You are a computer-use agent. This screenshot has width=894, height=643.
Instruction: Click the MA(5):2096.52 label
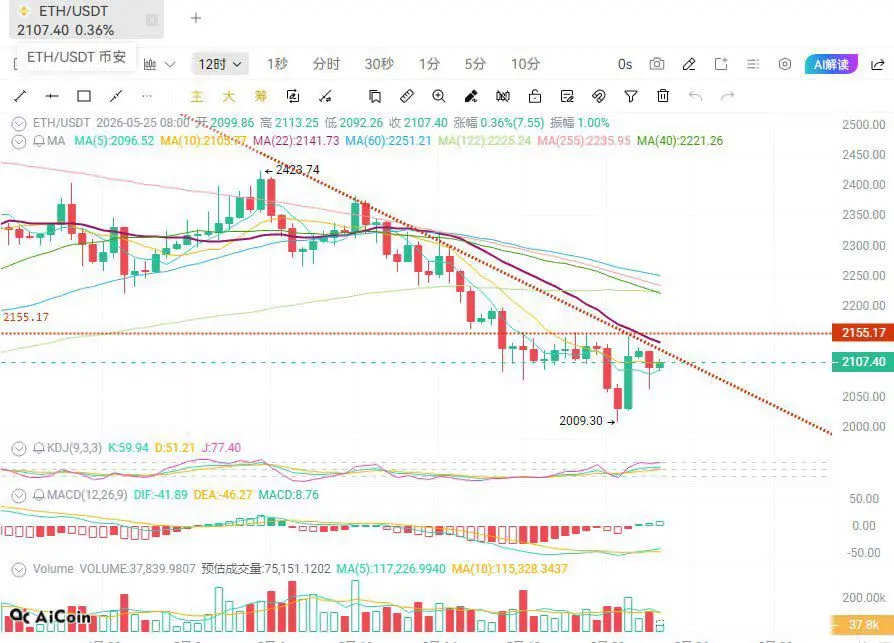[x=114, y=141]
